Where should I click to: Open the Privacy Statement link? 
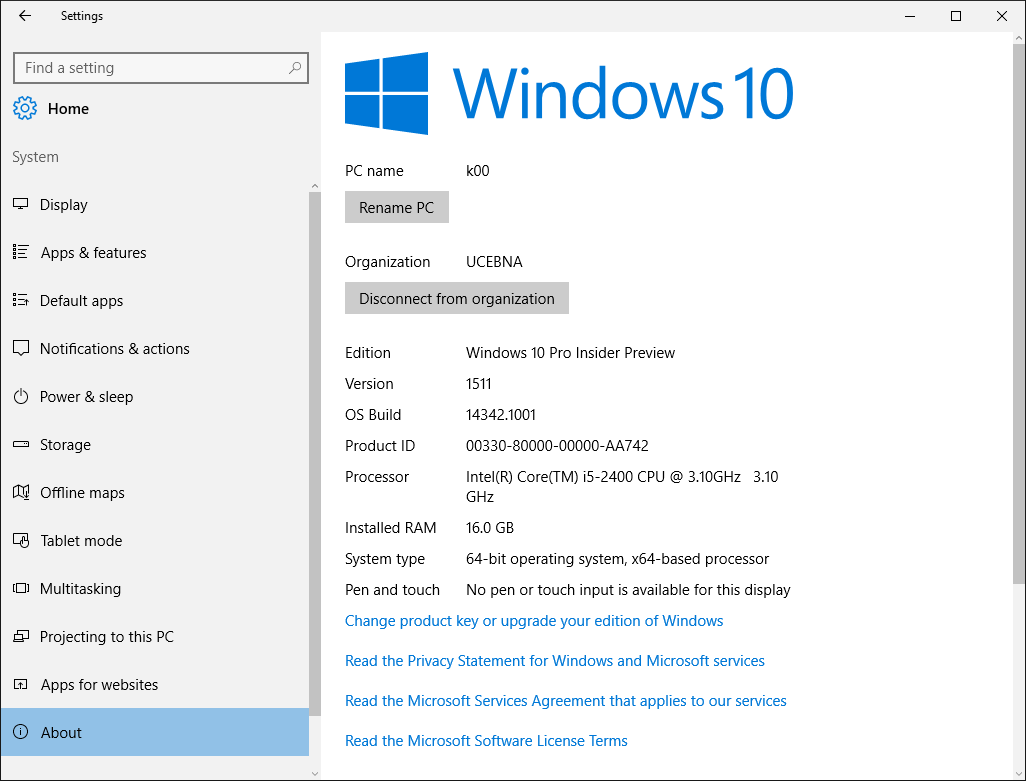pos(555,661)
